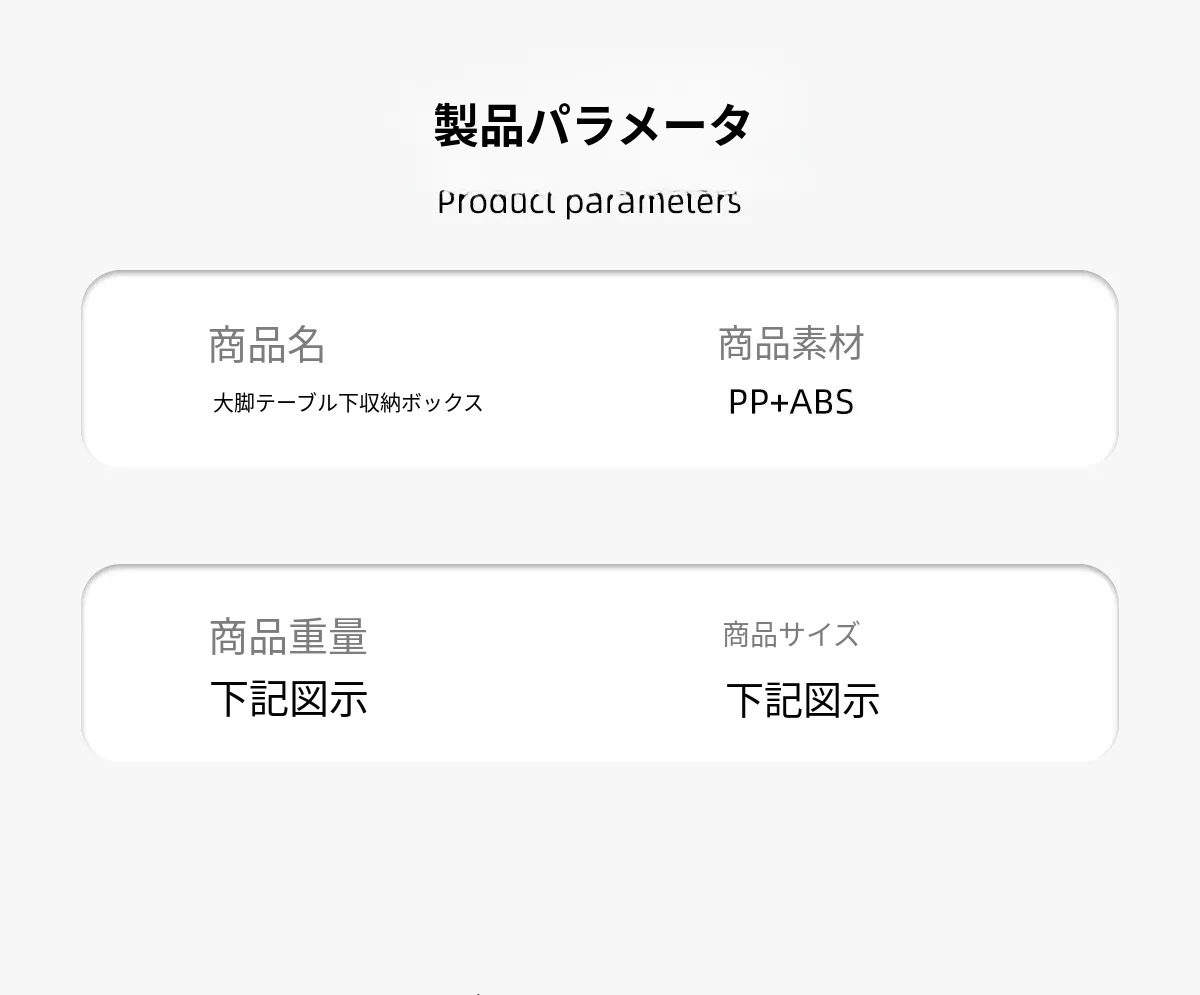This screenshot has height=995, width=1200.
Task: Click the word "parameters" in the subtitle
Action: (653, 202)
